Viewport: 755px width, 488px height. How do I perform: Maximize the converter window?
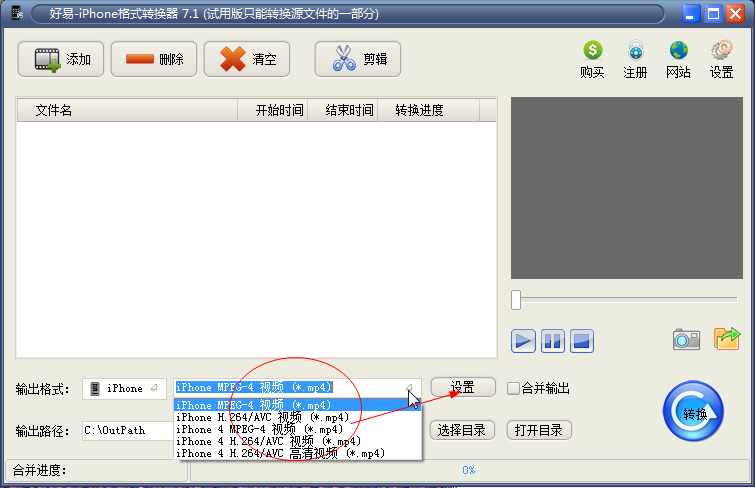pos(713,13)
